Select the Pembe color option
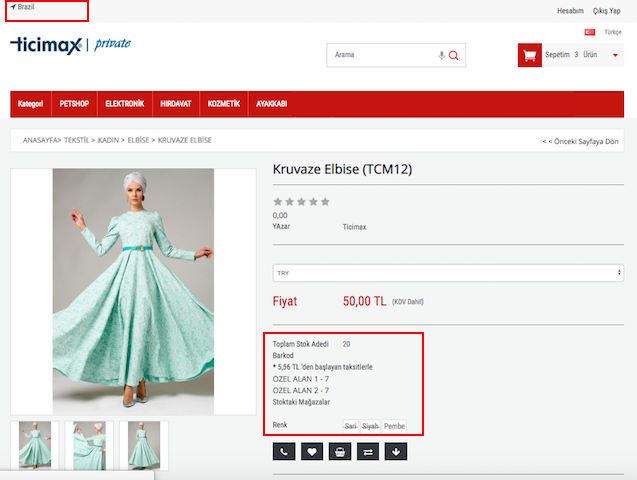637x480 pixels. (395, 425)
